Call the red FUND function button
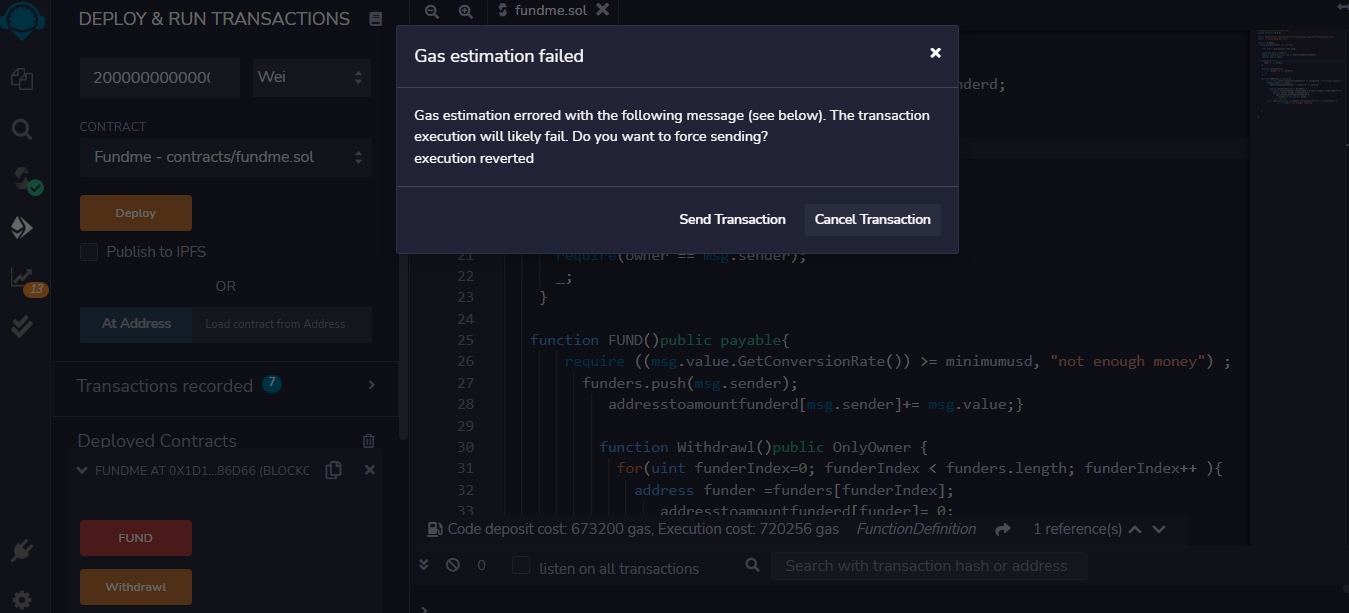This screenshot has width=1349, height=613. coord(136,538)
